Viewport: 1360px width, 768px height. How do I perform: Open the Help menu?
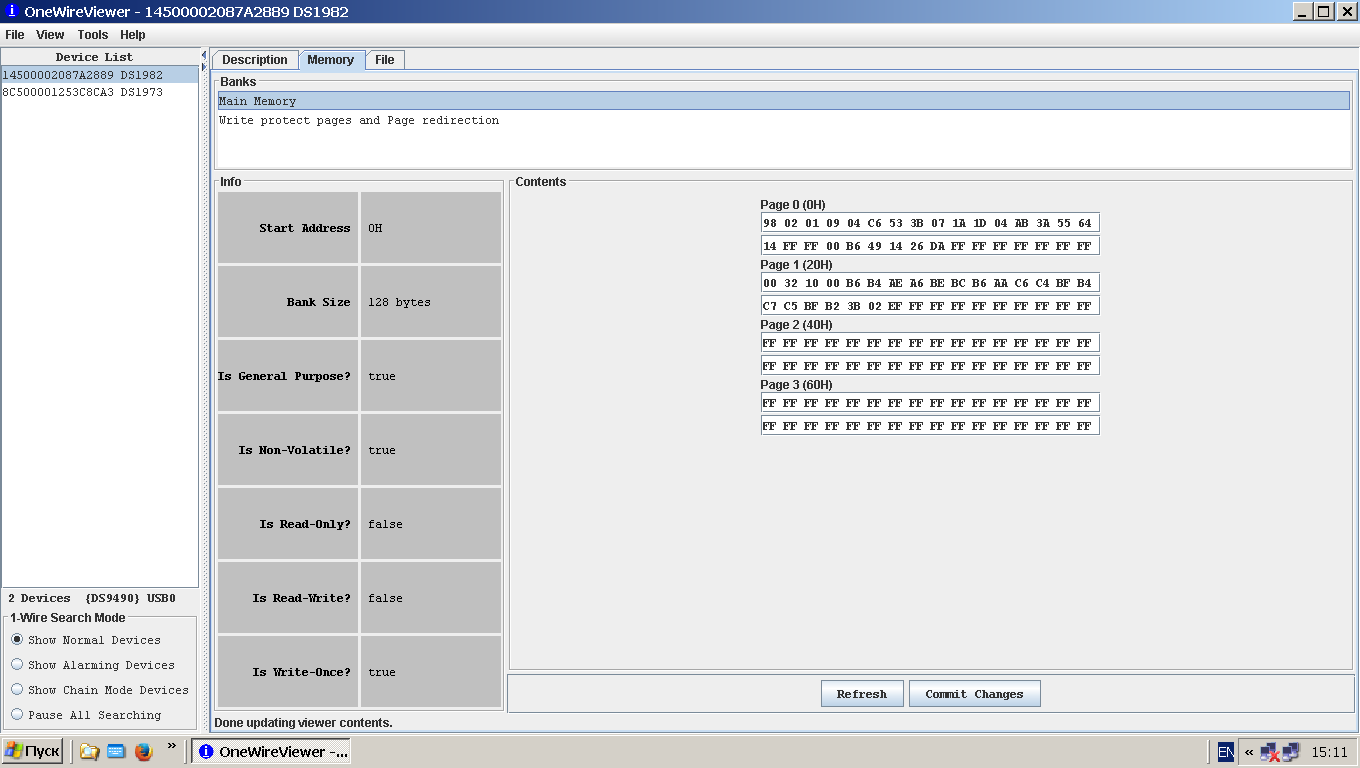133,35
